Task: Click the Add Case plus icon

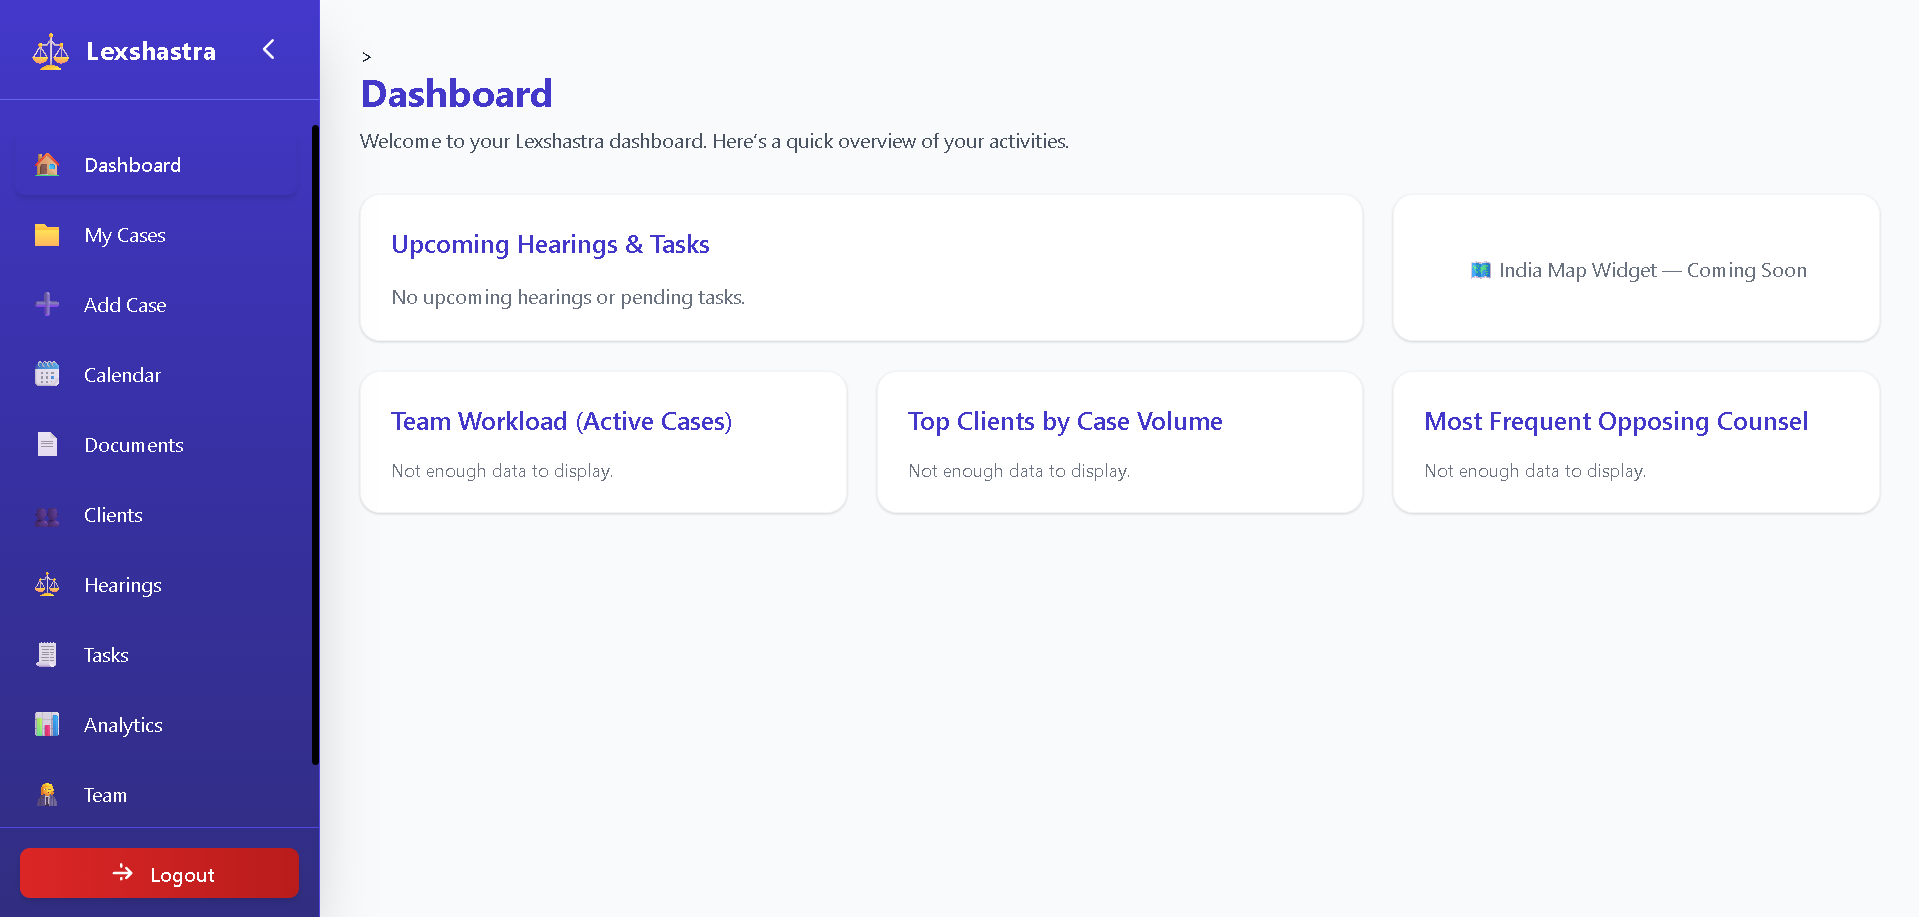Action: 47,305
